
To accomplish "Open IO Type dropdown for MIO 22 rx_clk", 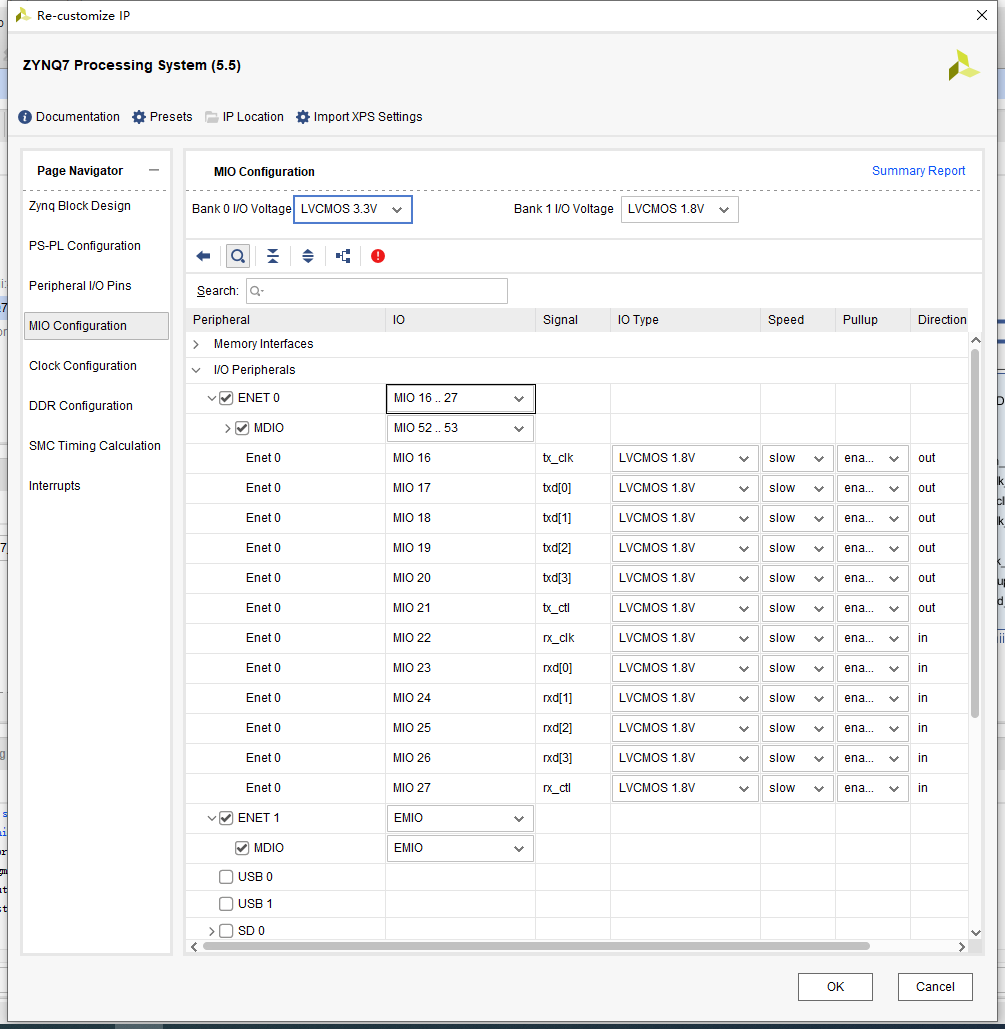I will (x=685, y=638).
